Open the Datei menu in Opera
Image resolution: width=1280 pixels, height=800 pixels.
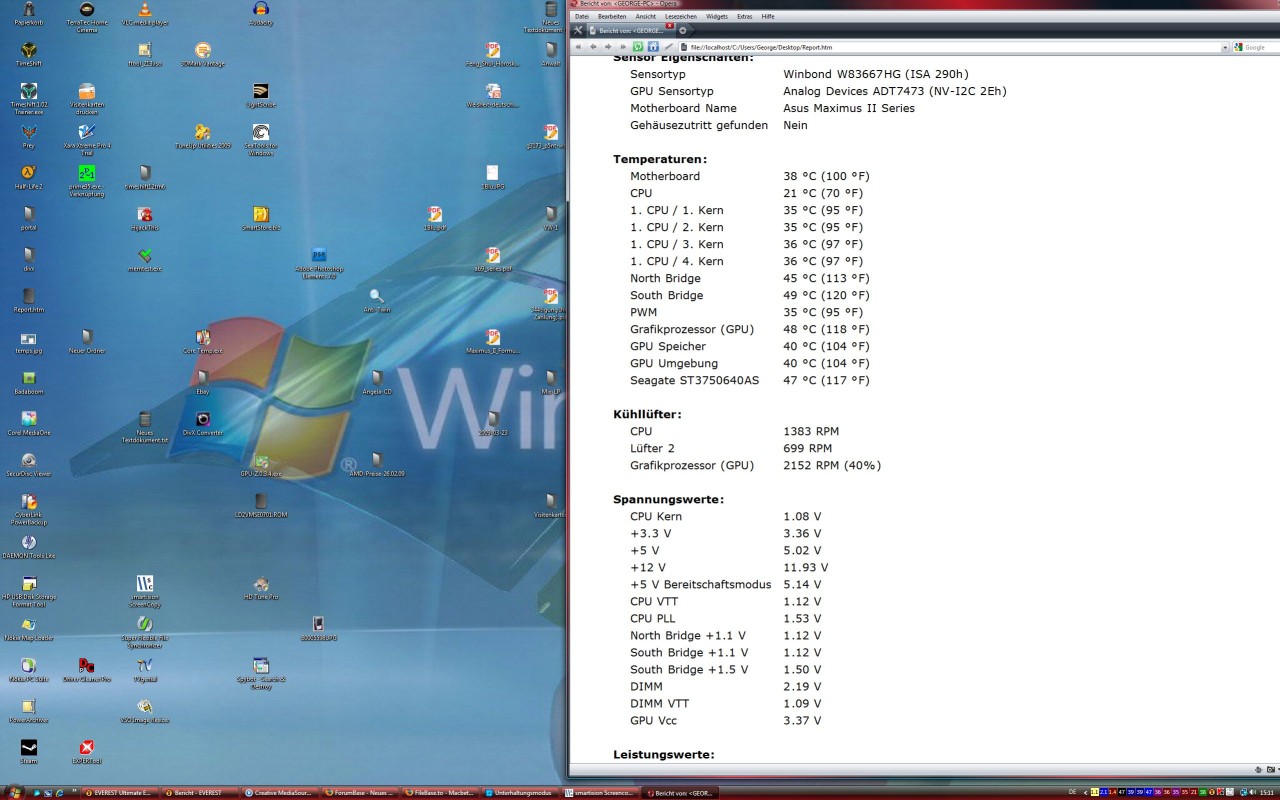(x=582, y=16)
